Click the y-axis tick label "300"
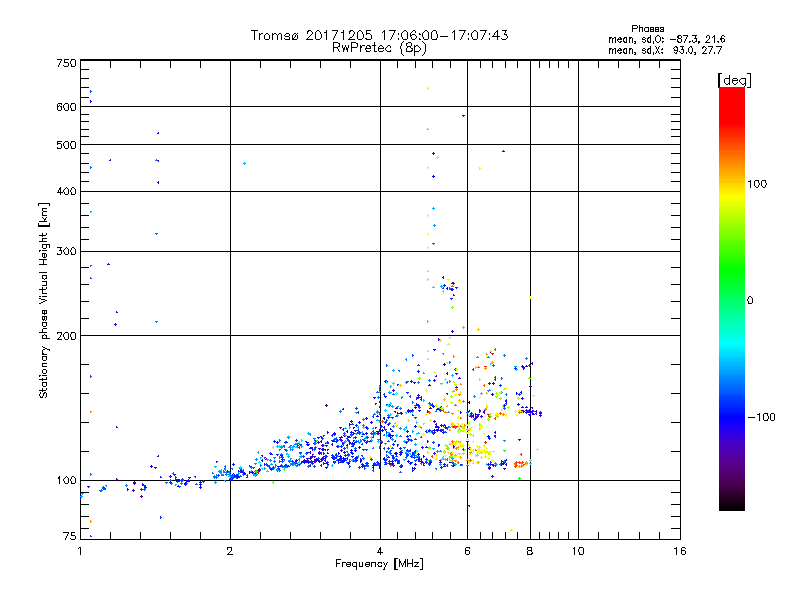 [x=66, y=251]
